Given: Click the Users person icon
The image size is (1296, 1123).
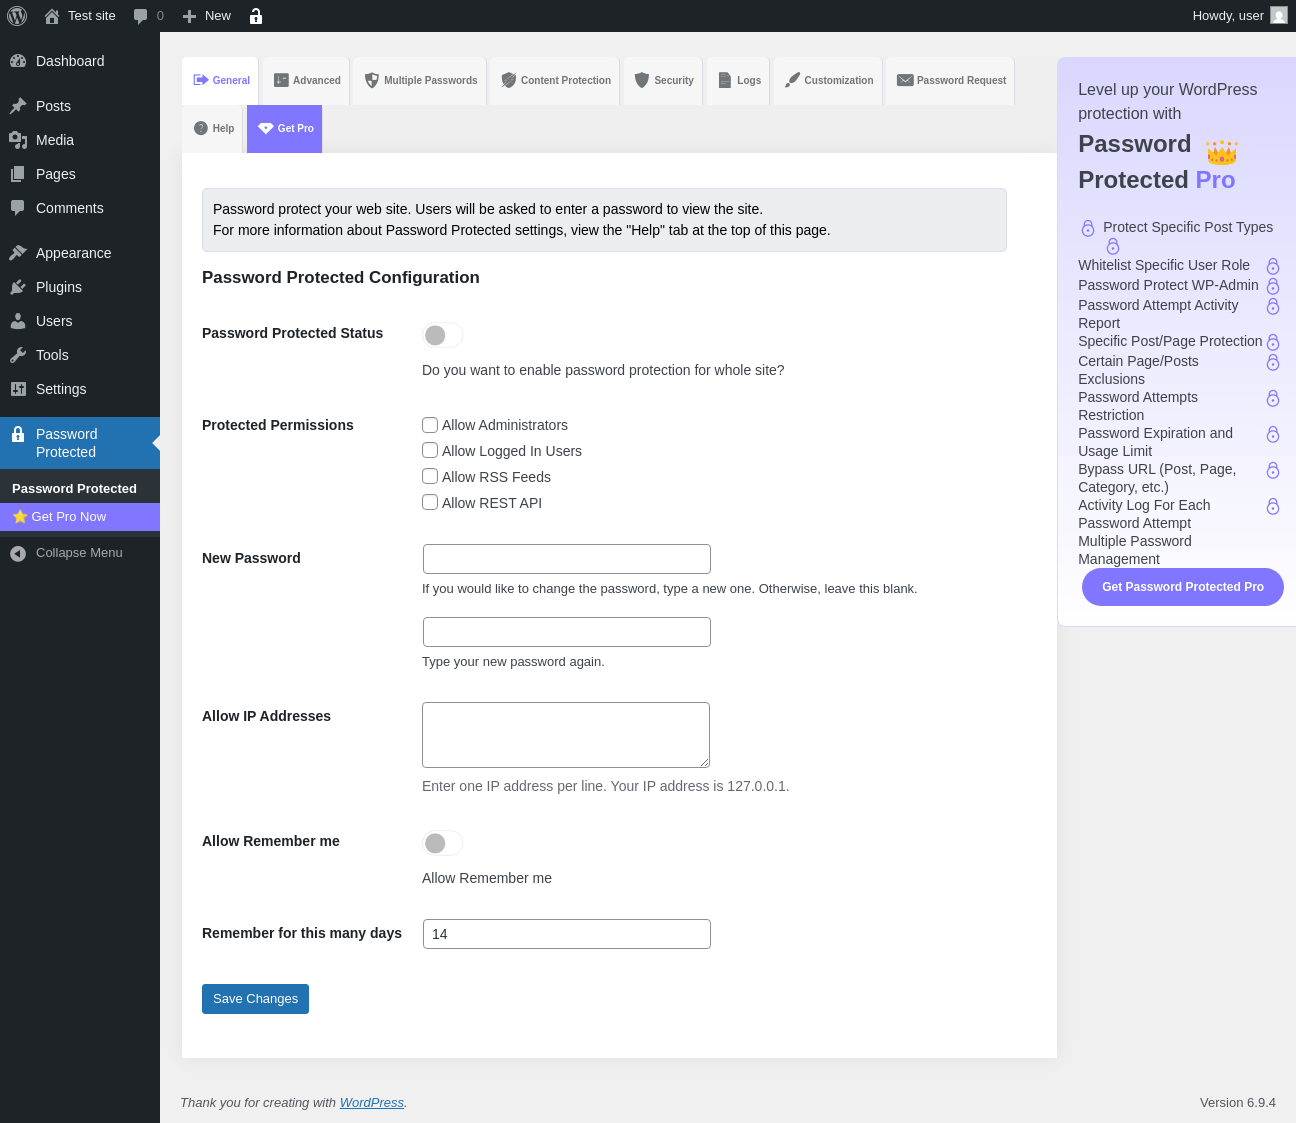Looking at the screenshot, I should tap(18, 321).
